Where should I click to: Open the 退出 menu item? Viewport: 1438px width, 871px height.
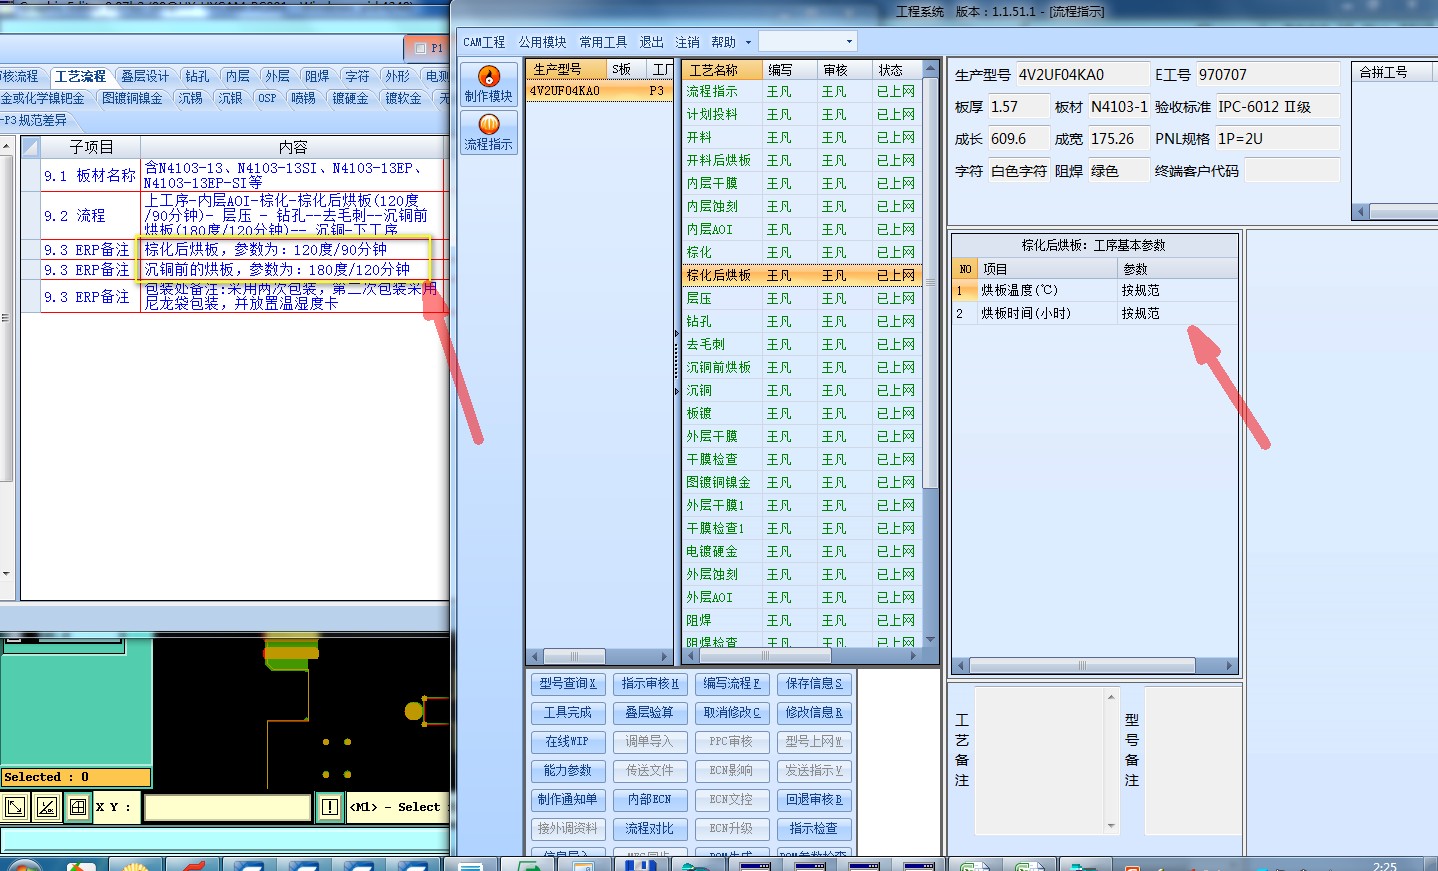coord(651,42)
